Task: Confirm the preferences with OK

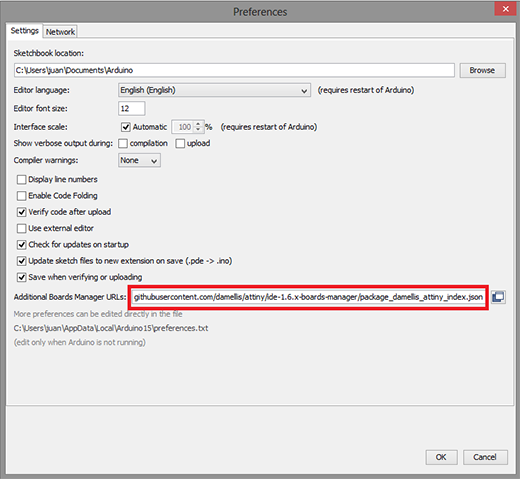Action: pyautogui.click(x=441, y=457)
